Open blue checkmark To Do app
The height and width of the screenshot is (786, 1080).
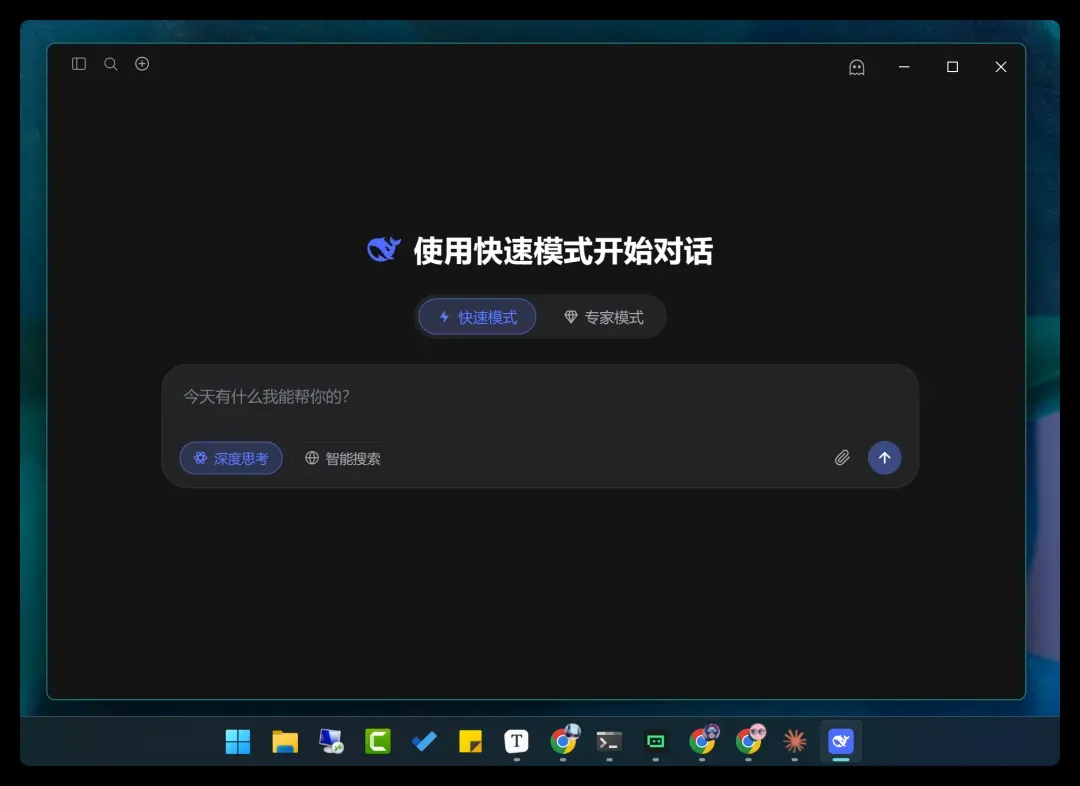click(424, 742)
